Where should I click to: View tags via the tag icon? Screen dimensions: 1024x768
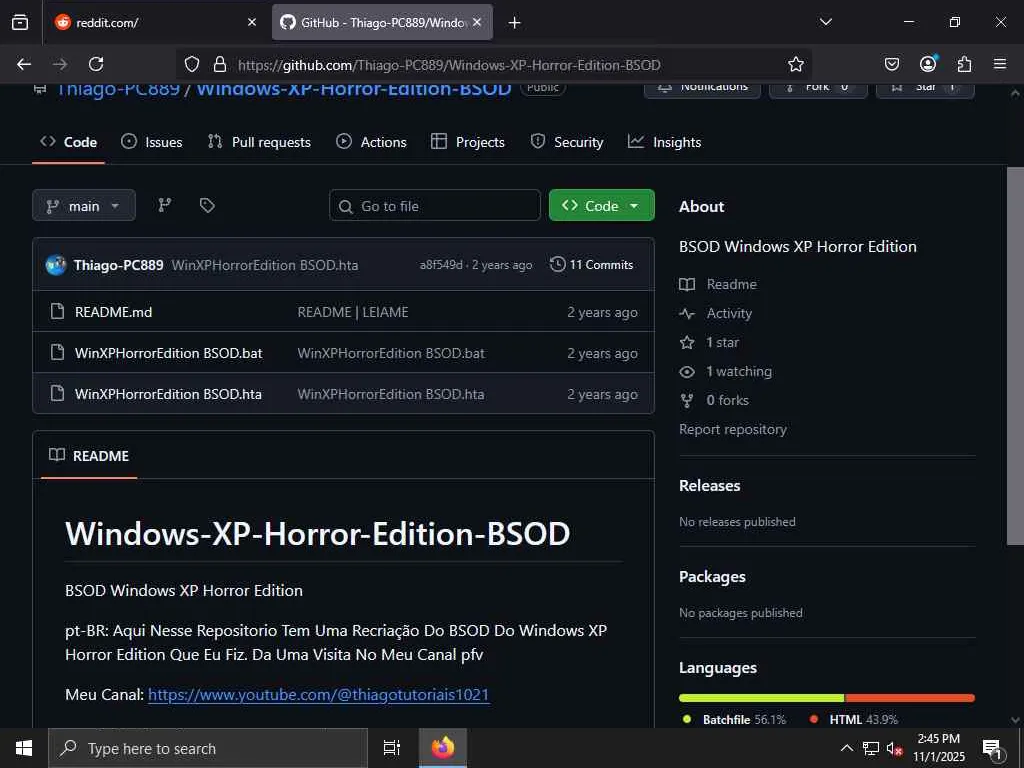[207, 205]
